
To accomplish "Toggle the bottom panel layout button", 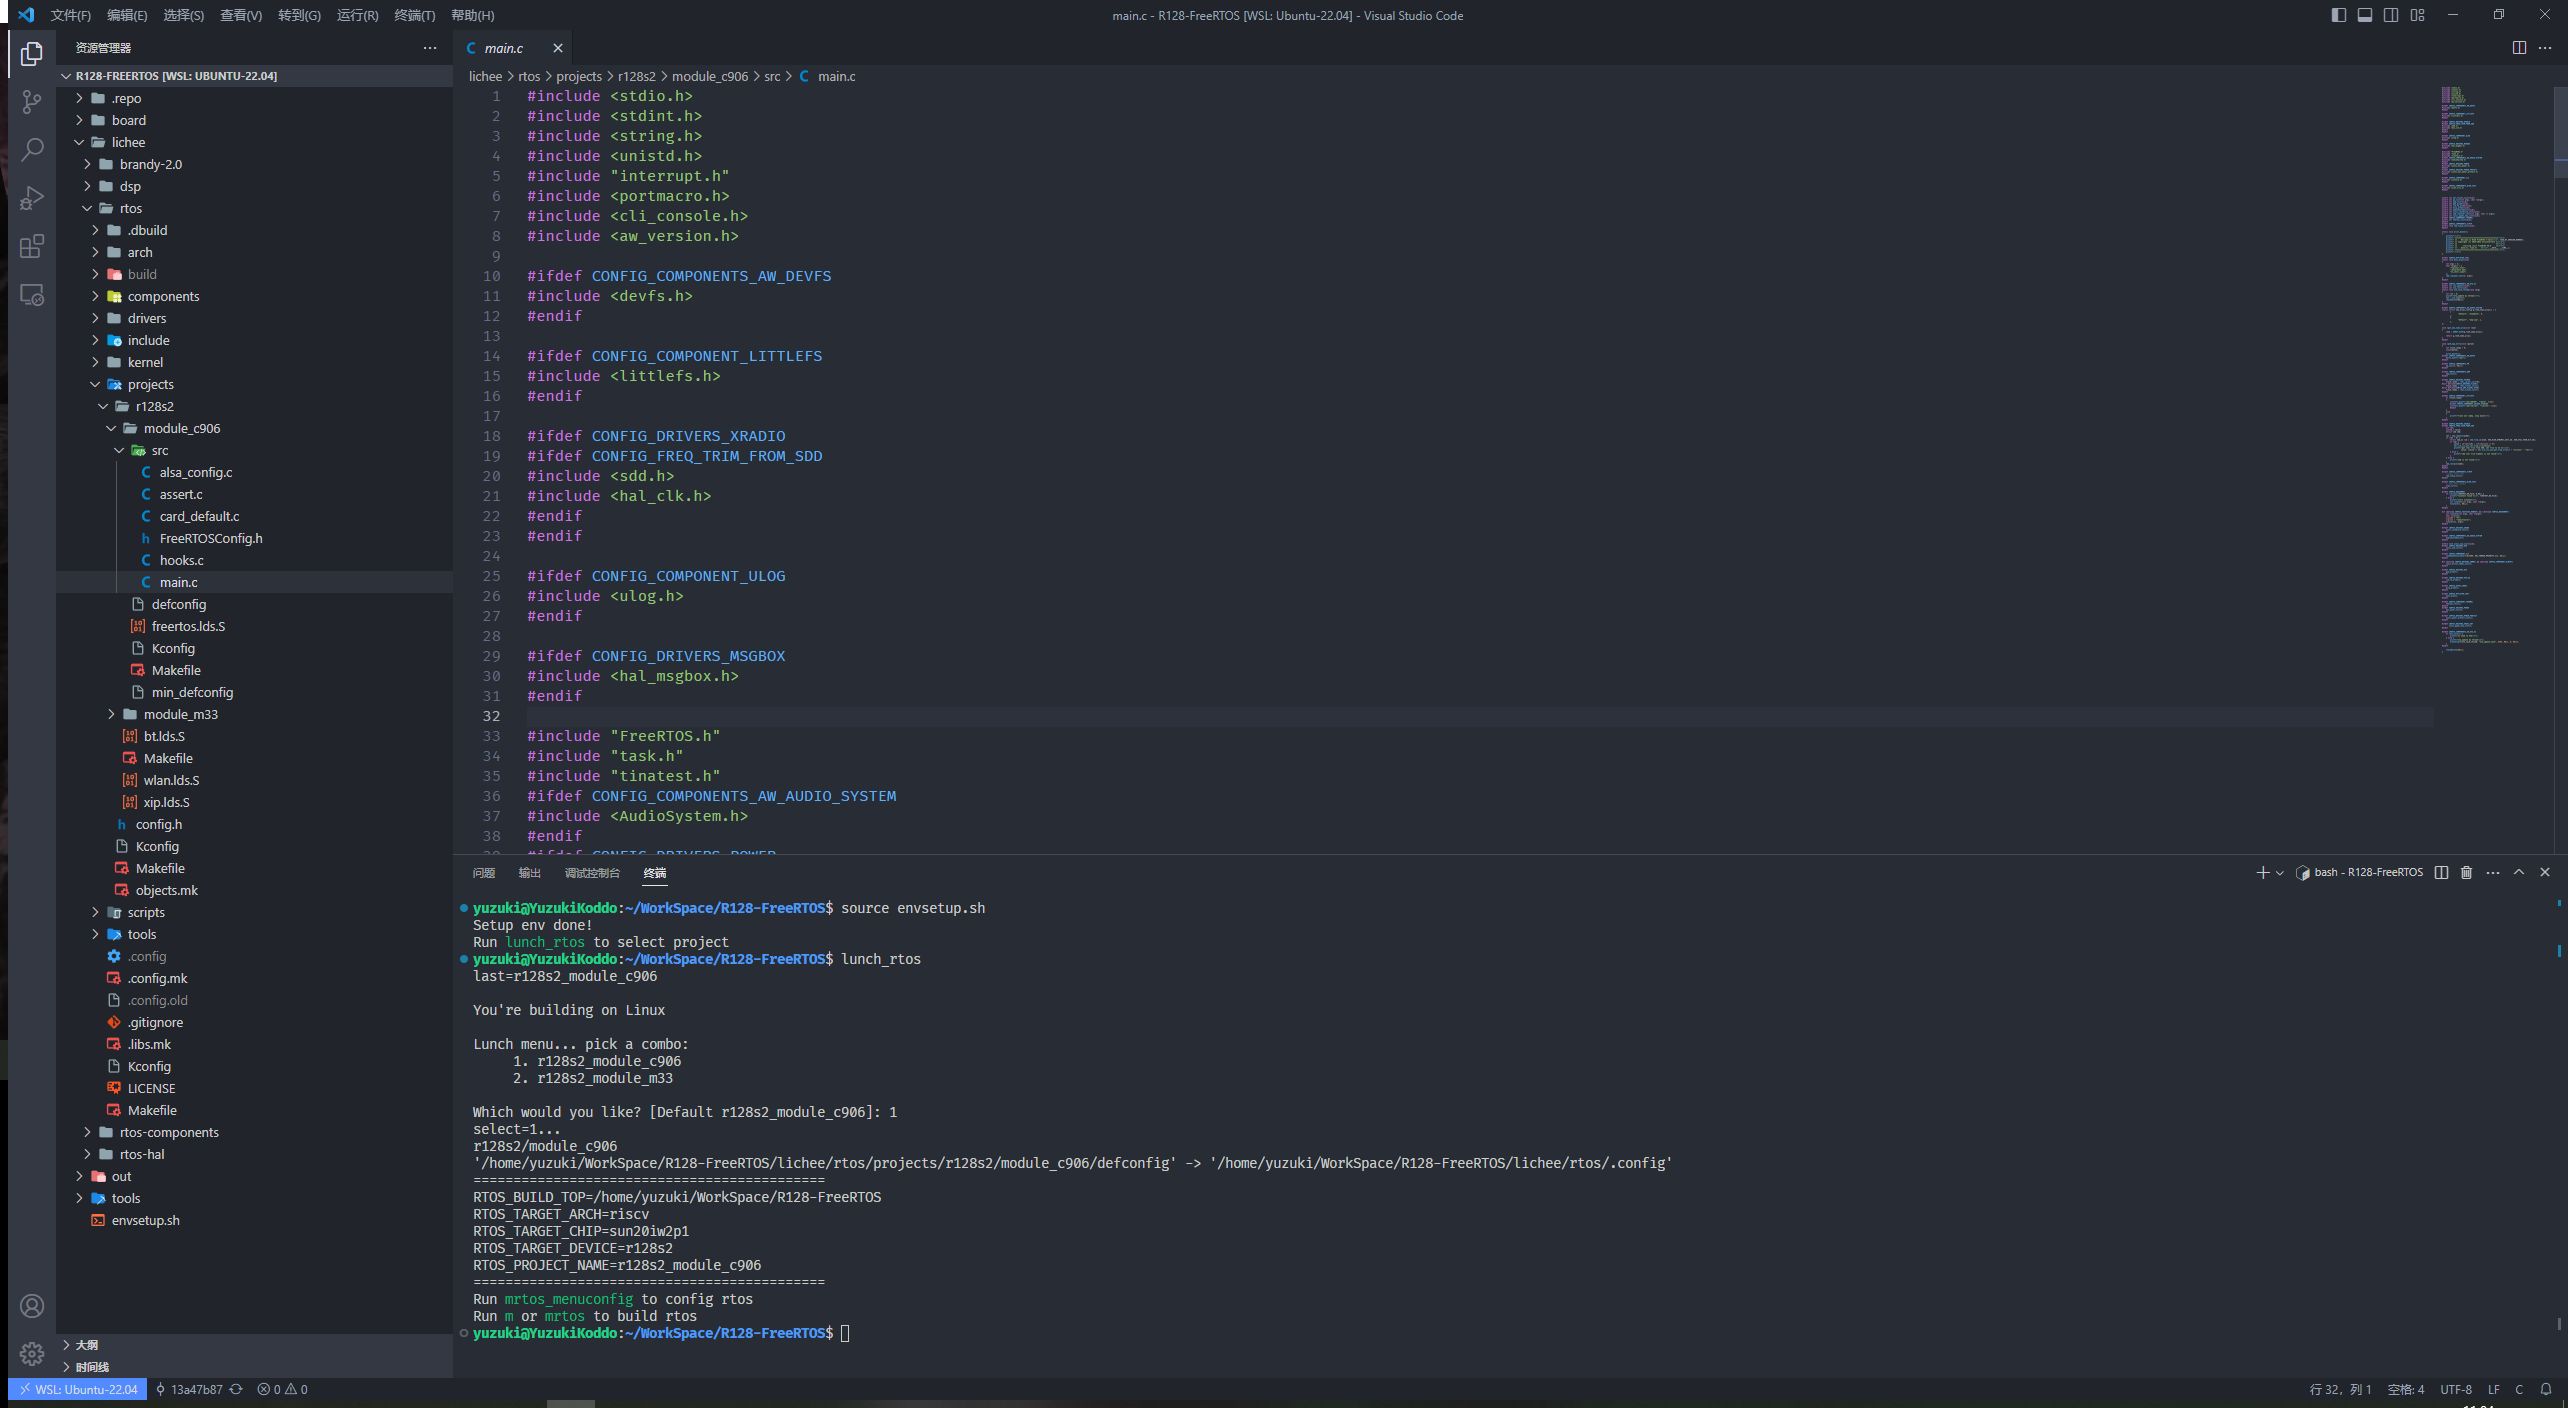I will (x=2364, y=15).
